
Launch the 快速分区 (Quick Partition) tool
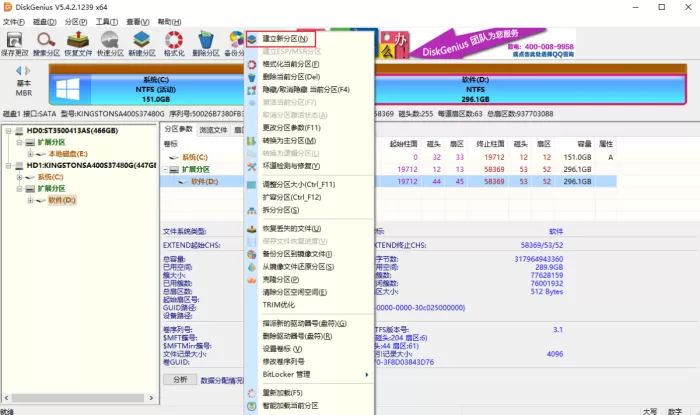110,44
